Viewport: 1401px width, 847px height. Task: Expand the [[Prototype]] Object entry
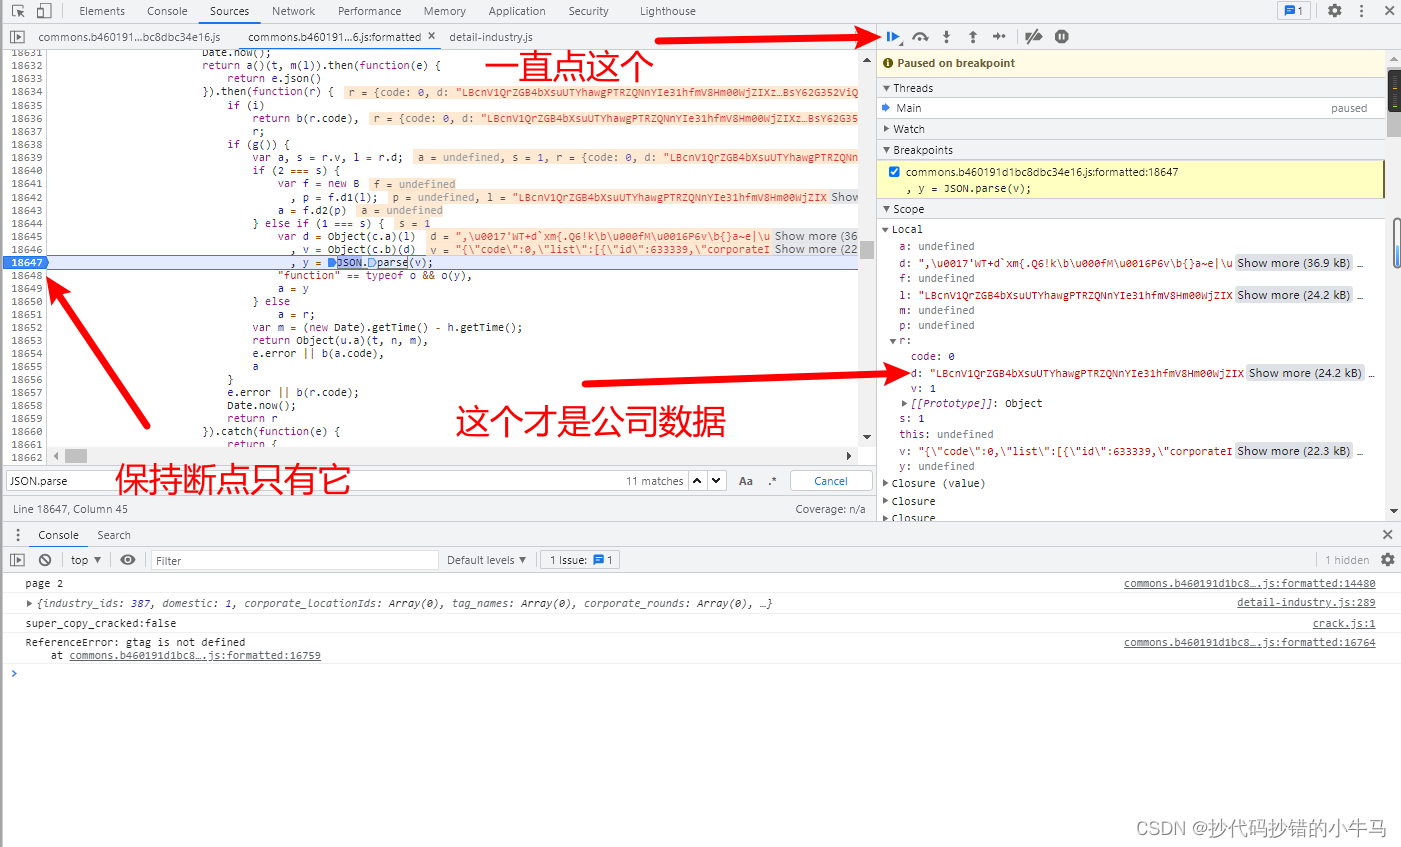[x=905, y=403]
